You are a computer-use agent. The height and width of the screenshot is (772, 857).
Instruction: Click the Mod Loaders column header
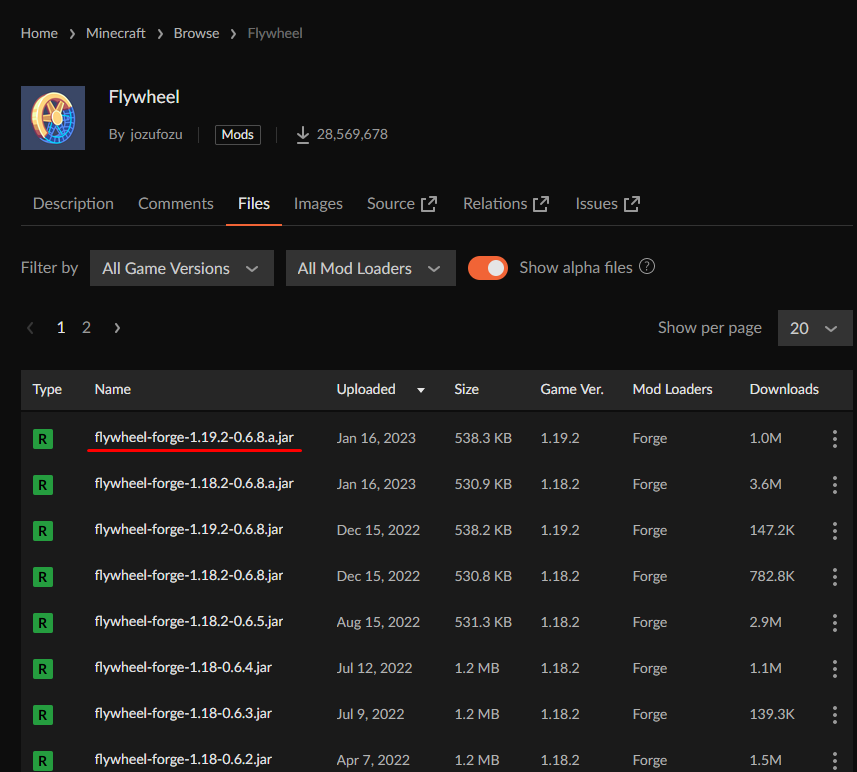click(672, 389)
